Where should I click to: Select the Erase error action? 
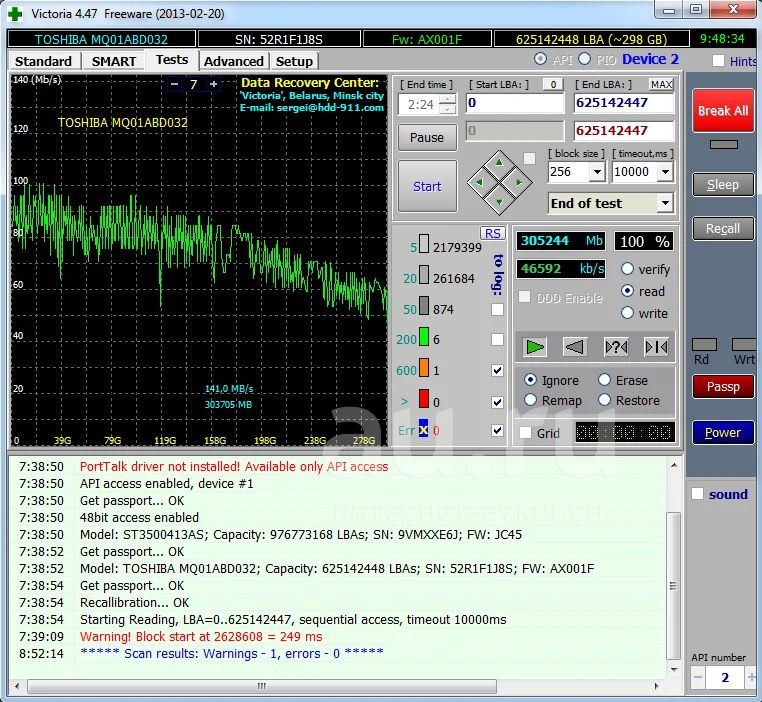point(604,379)
